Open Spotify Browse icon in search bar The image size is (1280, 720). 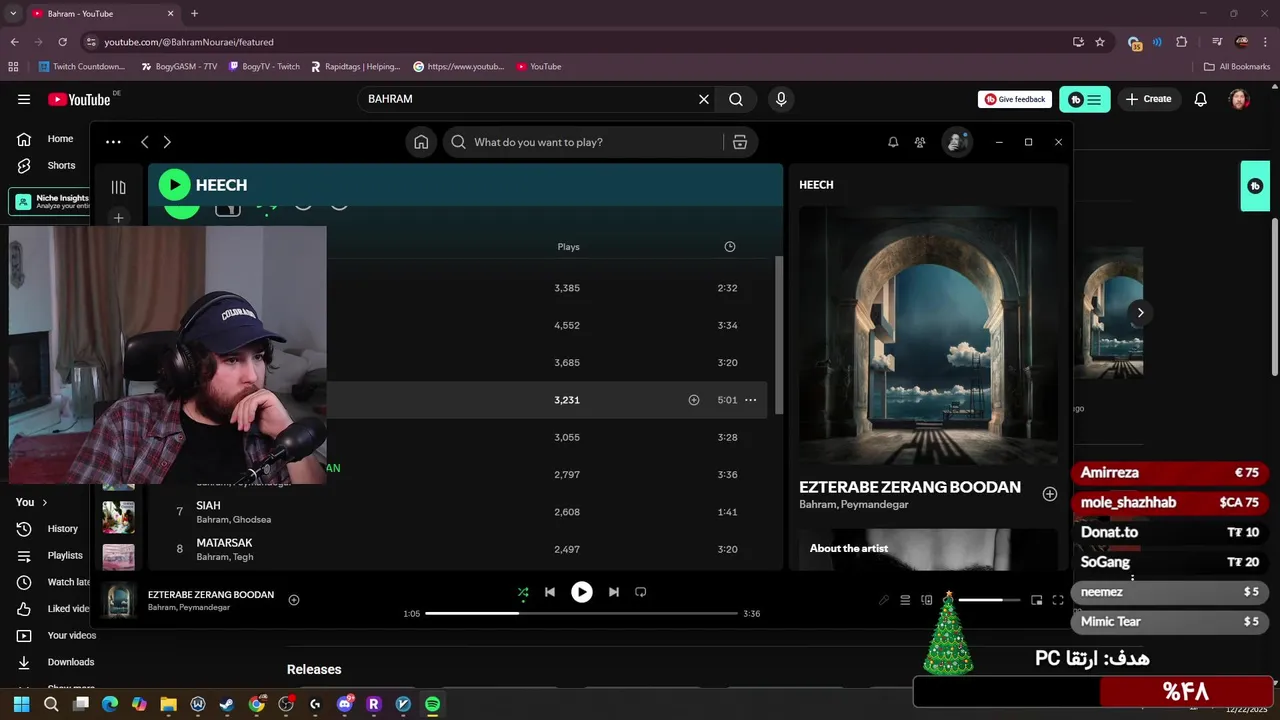click(x=740, y=142)
